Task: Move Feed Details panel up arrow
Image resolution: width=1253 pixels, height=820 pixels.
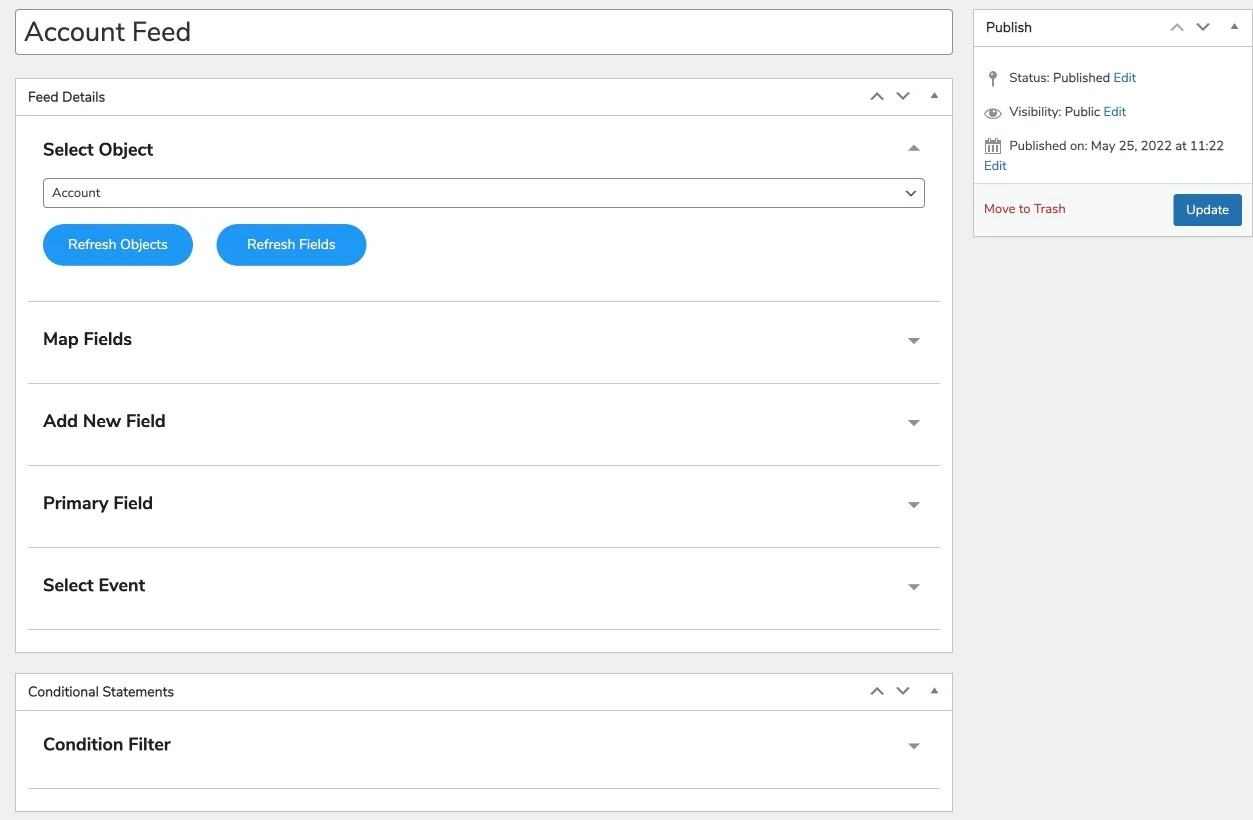Action: (x=877, y=97)
